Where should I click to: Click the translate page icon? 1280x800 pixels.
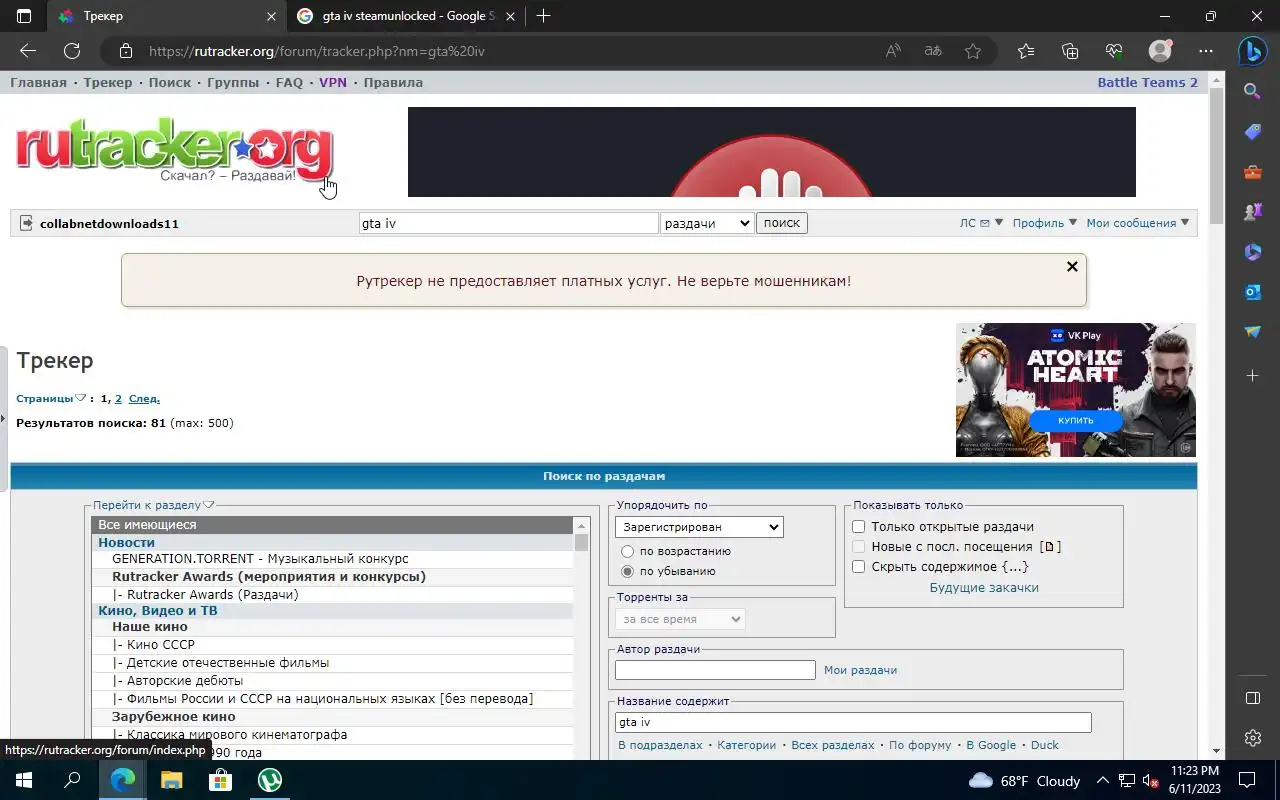tap(933, 51)
